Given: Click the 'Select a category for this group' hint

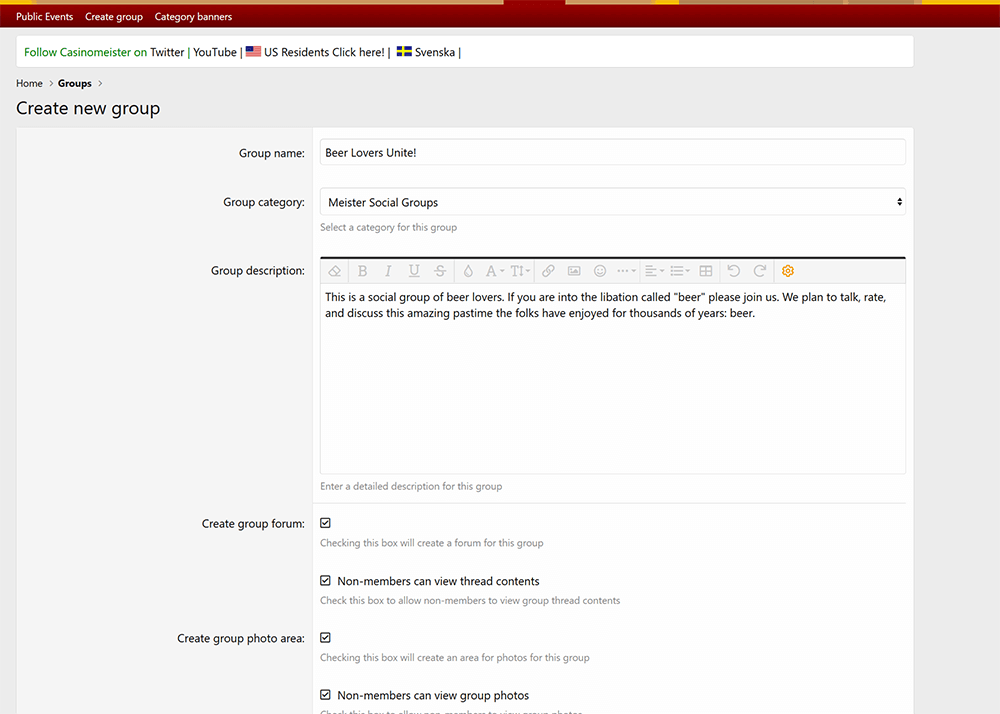Looking at the screenshot, I should tap(388, 228).
